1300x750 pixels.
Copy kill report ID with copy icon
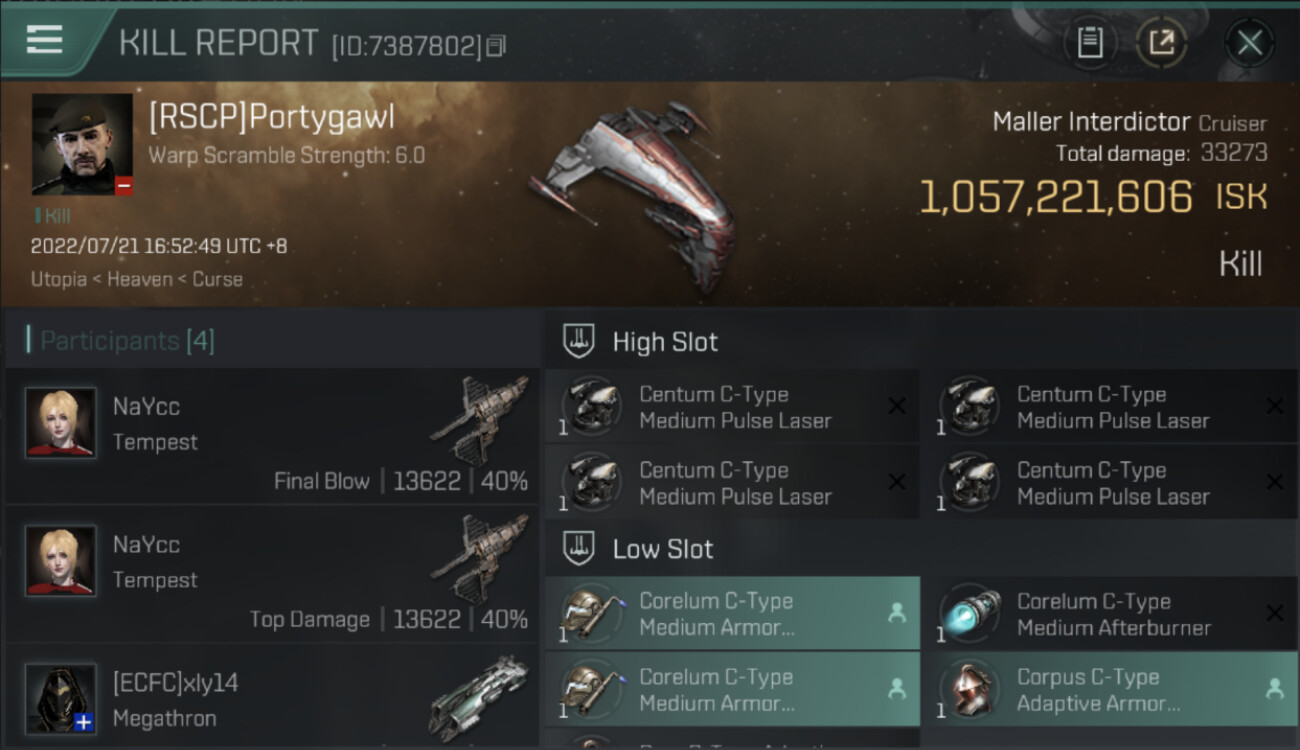click(x=497, y=45)
